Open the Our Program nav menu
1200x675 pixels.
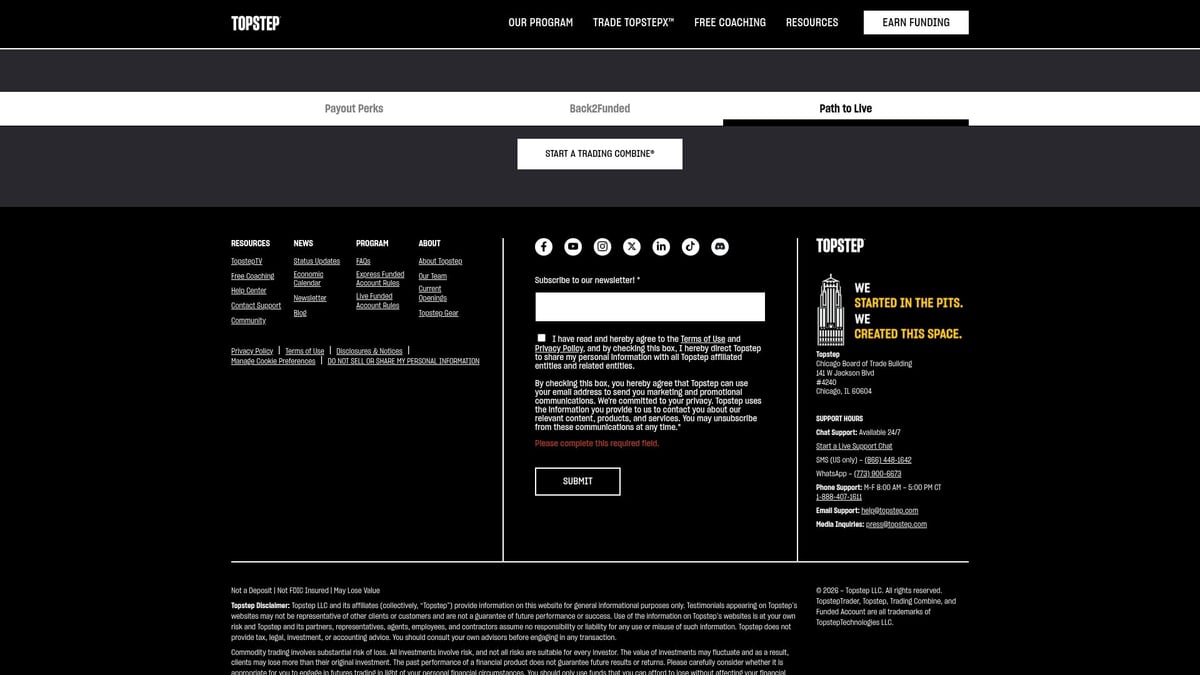540,23
